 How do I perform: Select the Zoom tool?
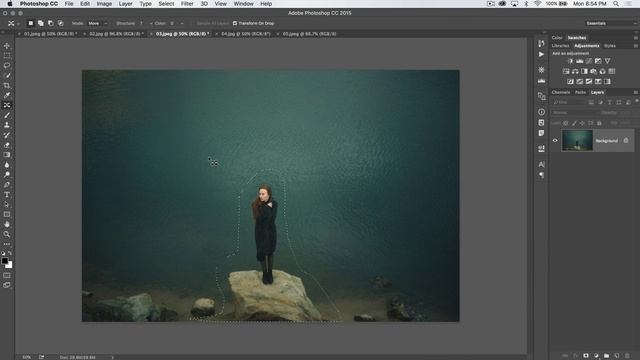click(x=7, y=234)
